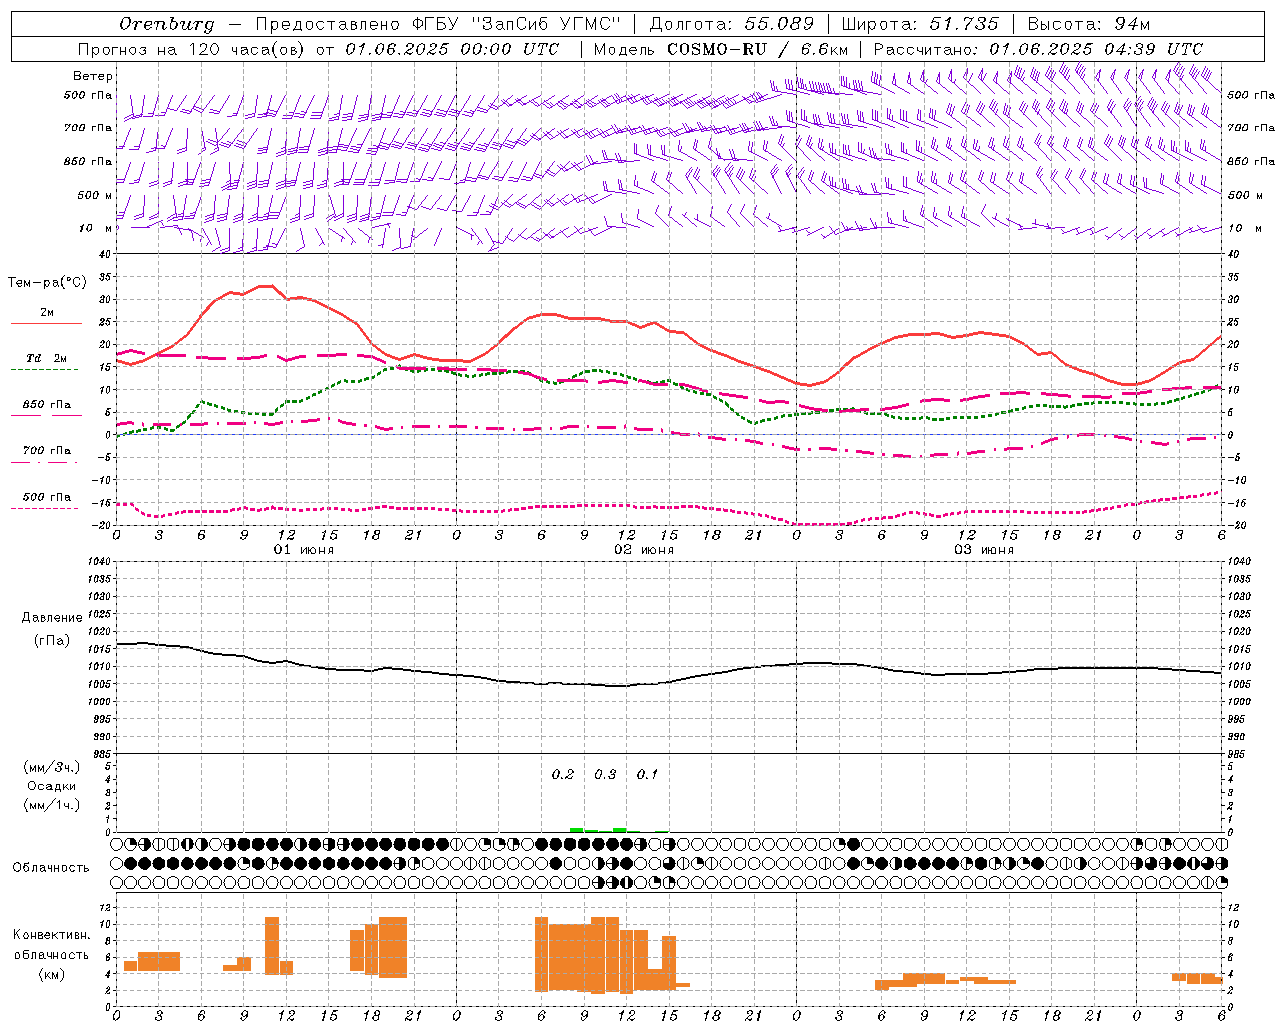The height and width of the screenshot is (1024, 1280).
Task: Select the '(км)' unit under convective cloudiness
Action: pyautogui.click(x=51, y=974)
